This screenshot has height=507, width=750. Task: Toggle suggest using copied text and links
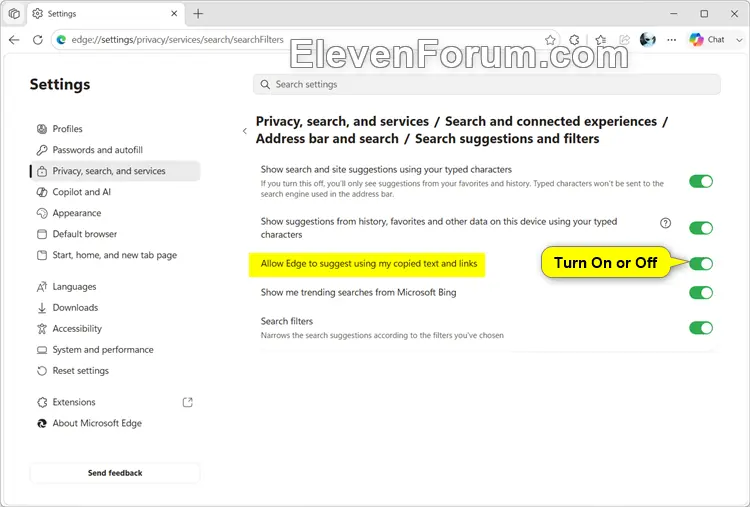[701, 264]
